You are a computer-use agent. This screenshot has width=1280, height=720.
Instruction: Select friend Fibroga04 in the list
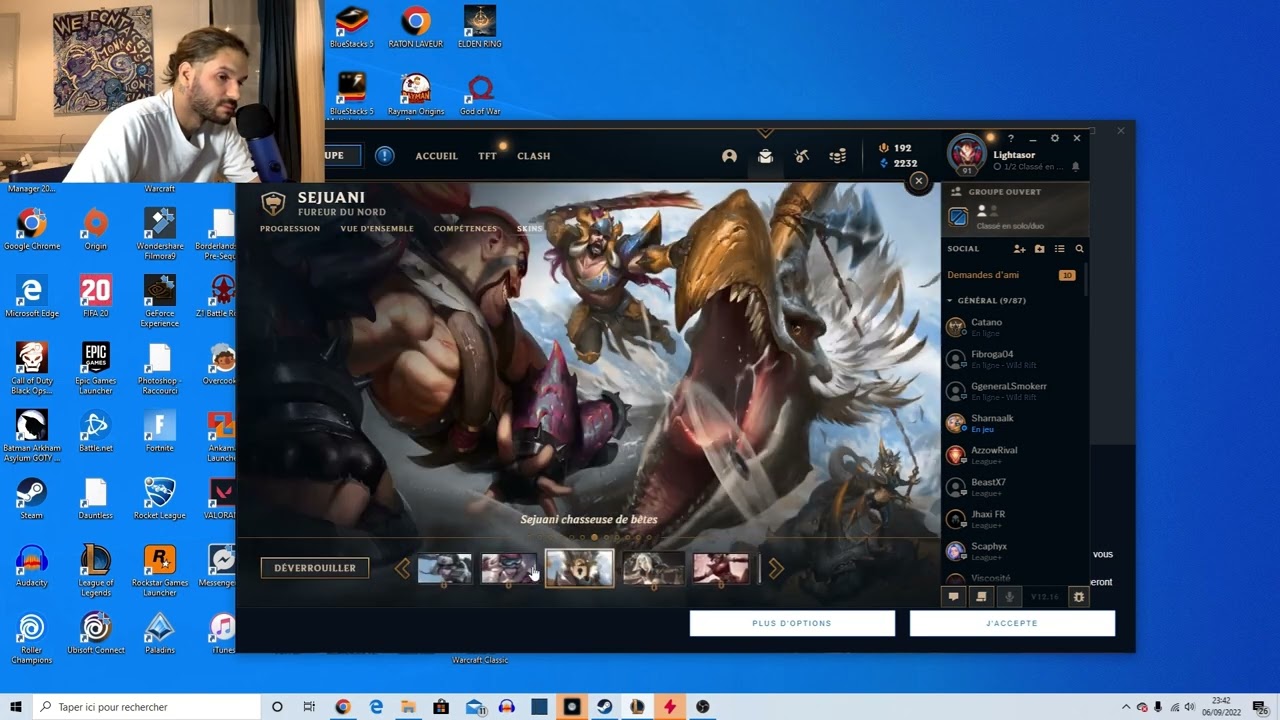coord(1011,359)
